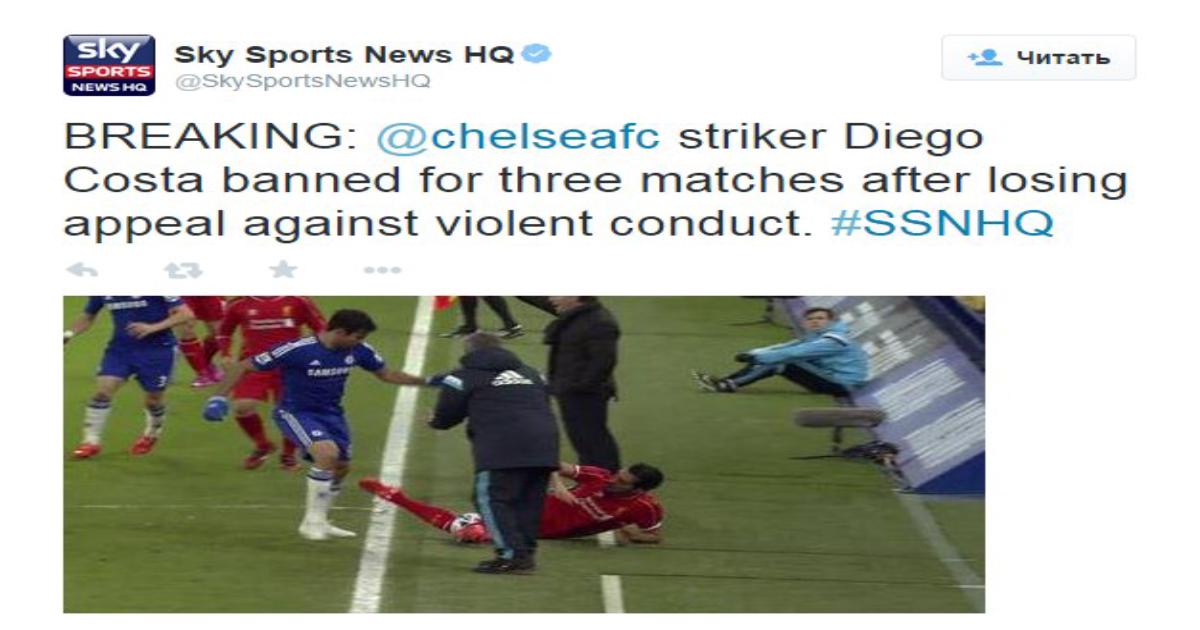Click the add-person icon in the Читать button
This screenshot has width=1200, height=630.
click(x=985, y=57)
